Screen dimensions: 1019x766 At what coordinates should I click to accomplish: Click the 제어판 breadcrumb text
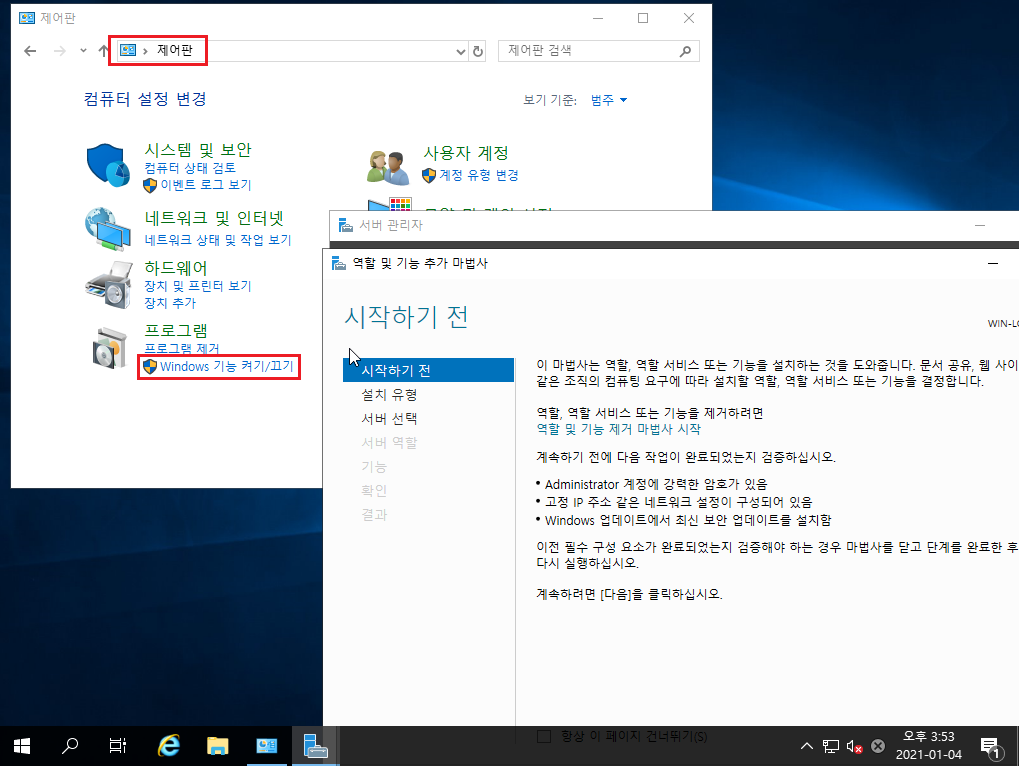pyautogui.click(x=175, y=50)
